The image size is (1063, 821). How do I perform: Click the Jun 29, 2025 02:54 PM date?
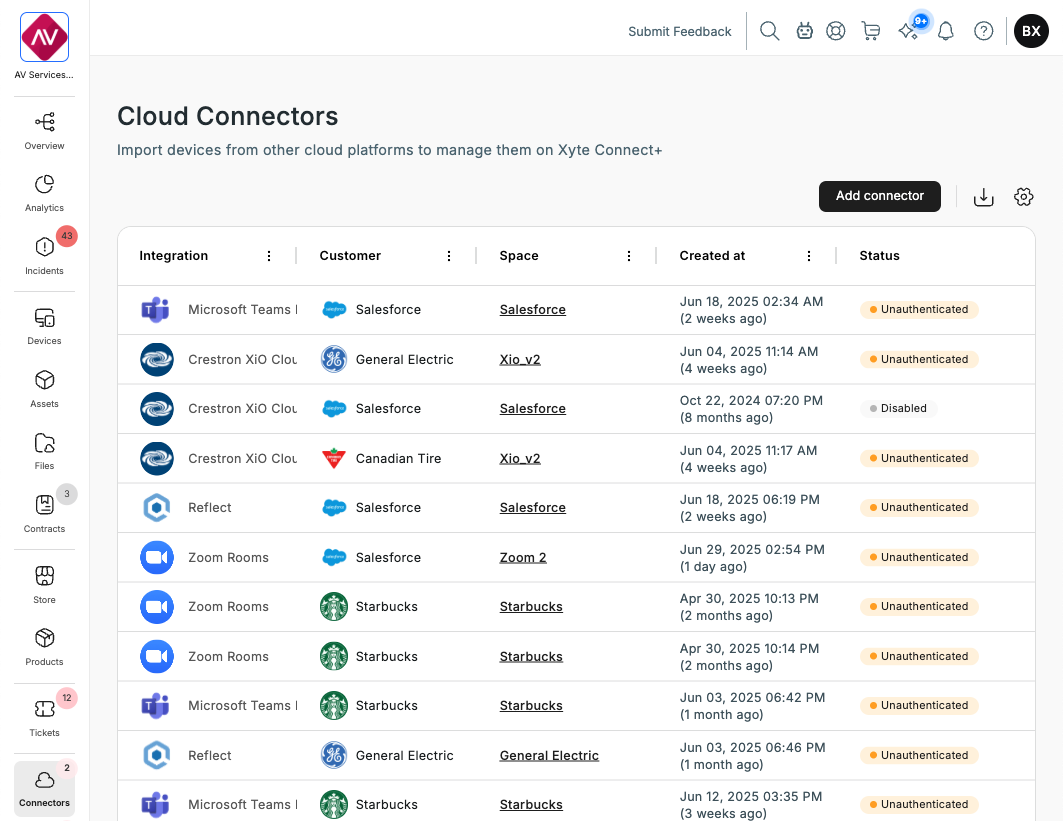point(752,549)
